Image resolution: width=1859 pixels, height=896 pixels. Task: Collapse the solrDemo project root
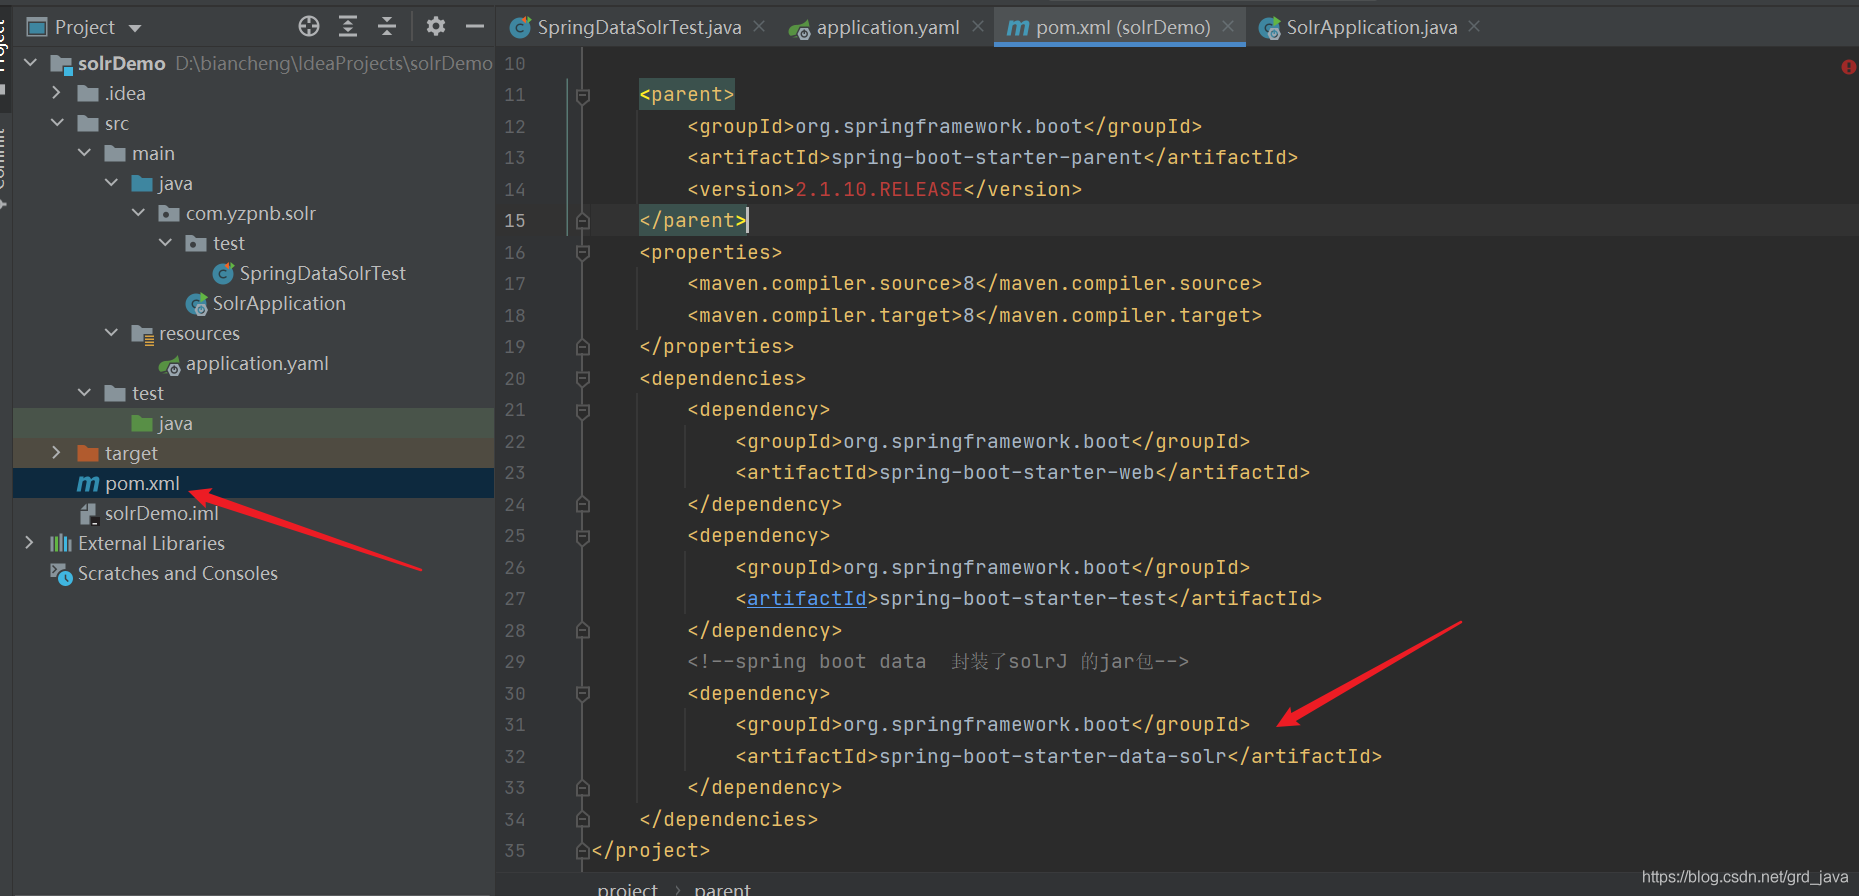point(31,63)
